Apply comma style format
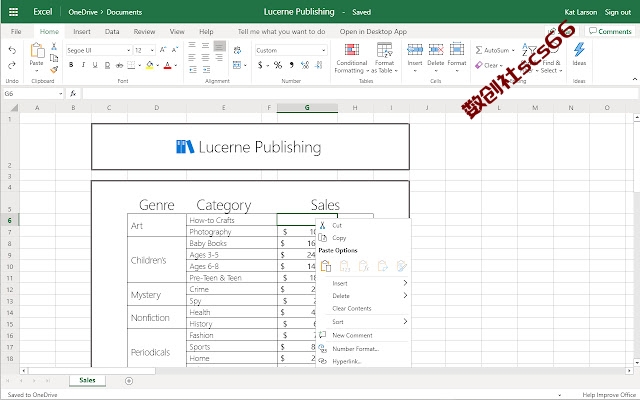 [x=291, y=64]
